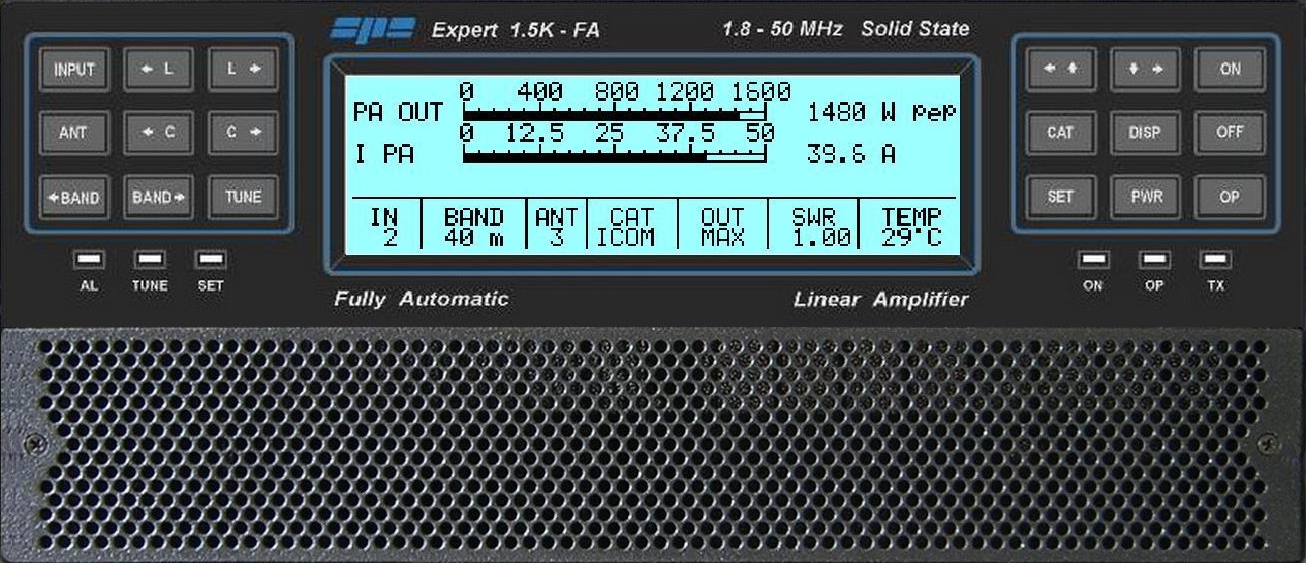Click the TX indicator LED
Screen dimensions: 1306x563
coord(1215,260)
